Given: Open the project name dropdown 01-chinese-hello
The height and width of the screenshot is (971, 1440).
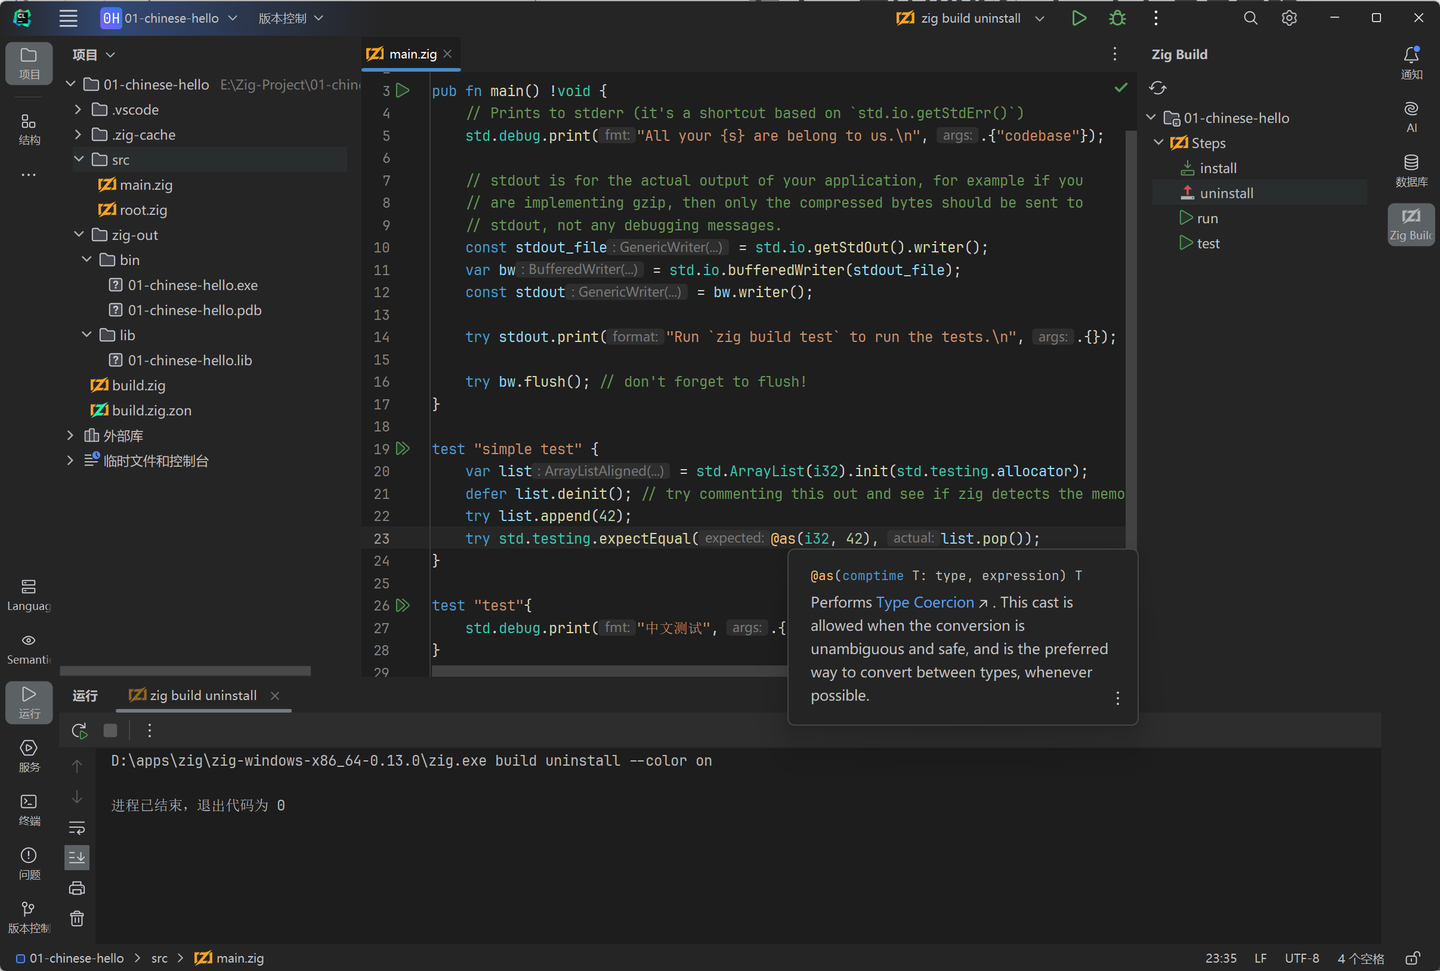Looking at the screenshot, I should [169, 18].
